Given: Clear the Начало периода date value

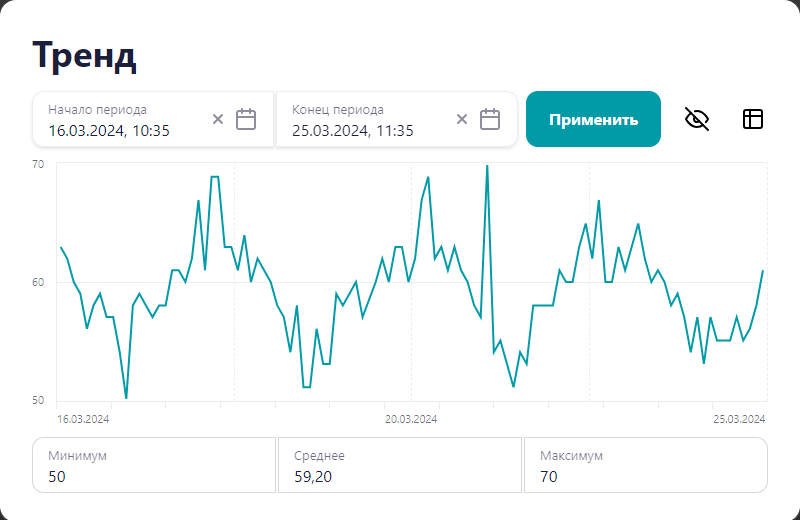Looking at the screenshot, I should coord(218,119).
